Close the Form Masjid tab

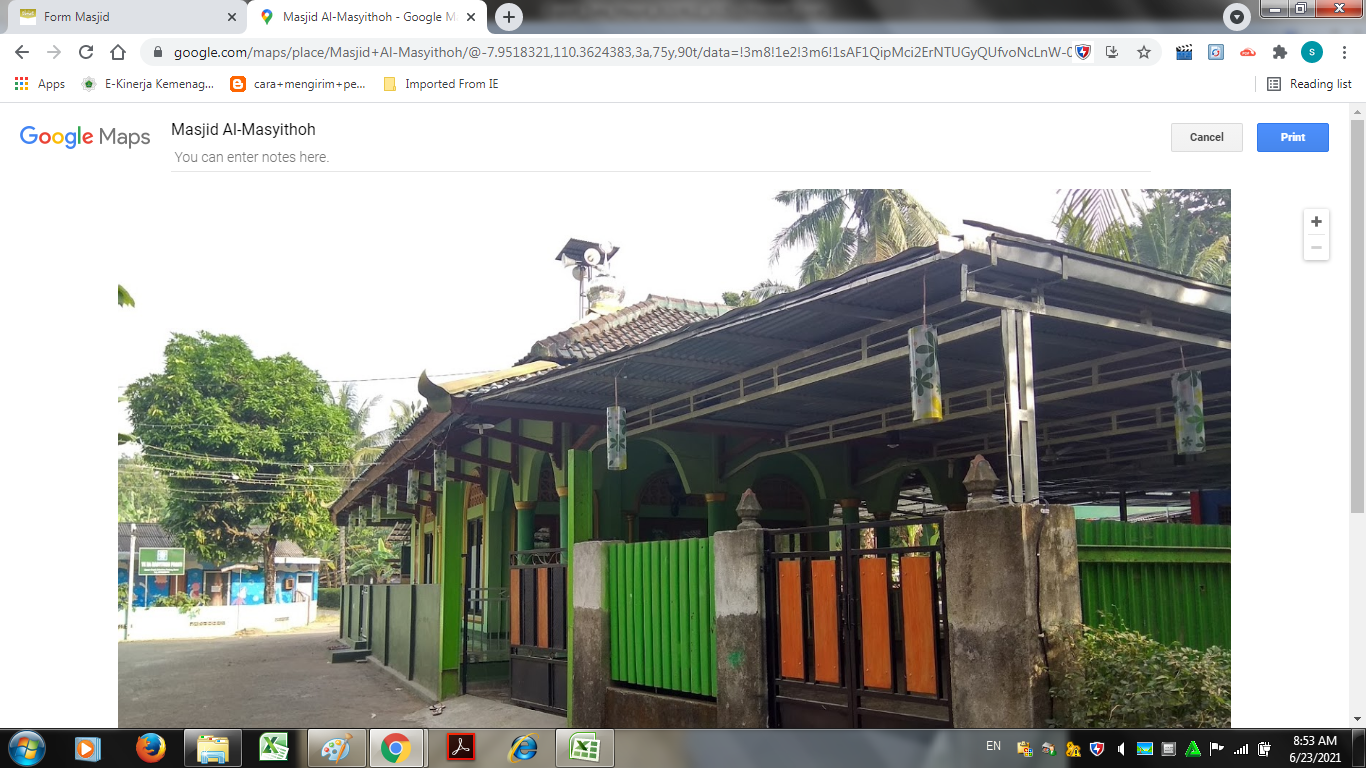pos(232,17)
